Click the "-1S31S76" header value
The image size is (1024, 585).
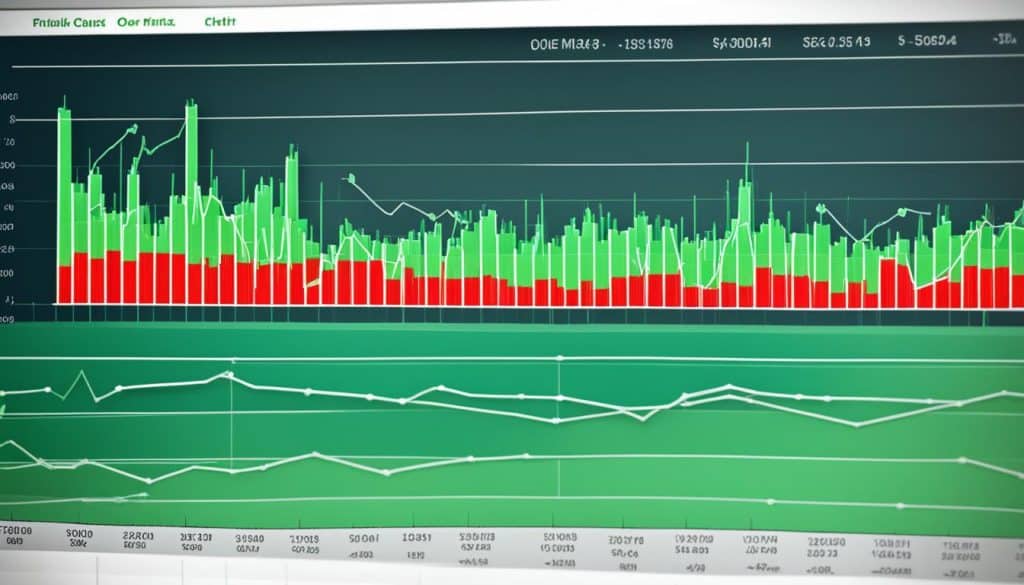[x=645, y=44]
